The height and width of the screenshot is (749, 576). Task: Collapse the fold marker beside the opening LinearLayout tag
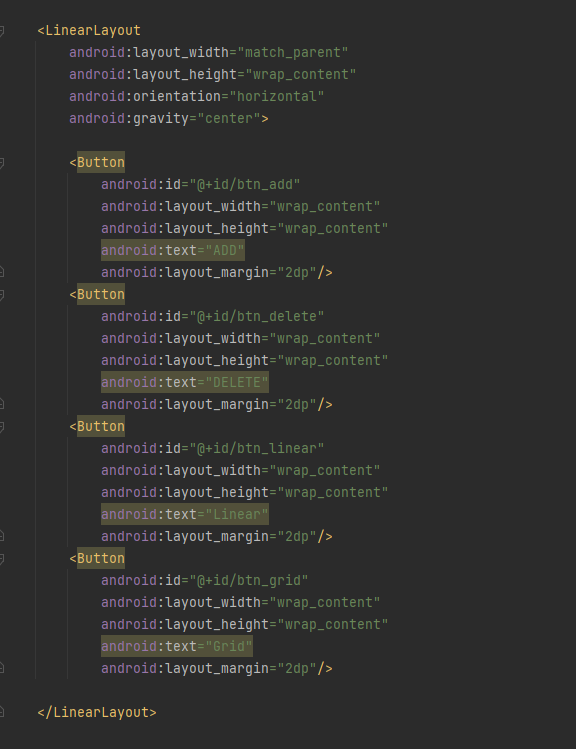pos(1,32)
